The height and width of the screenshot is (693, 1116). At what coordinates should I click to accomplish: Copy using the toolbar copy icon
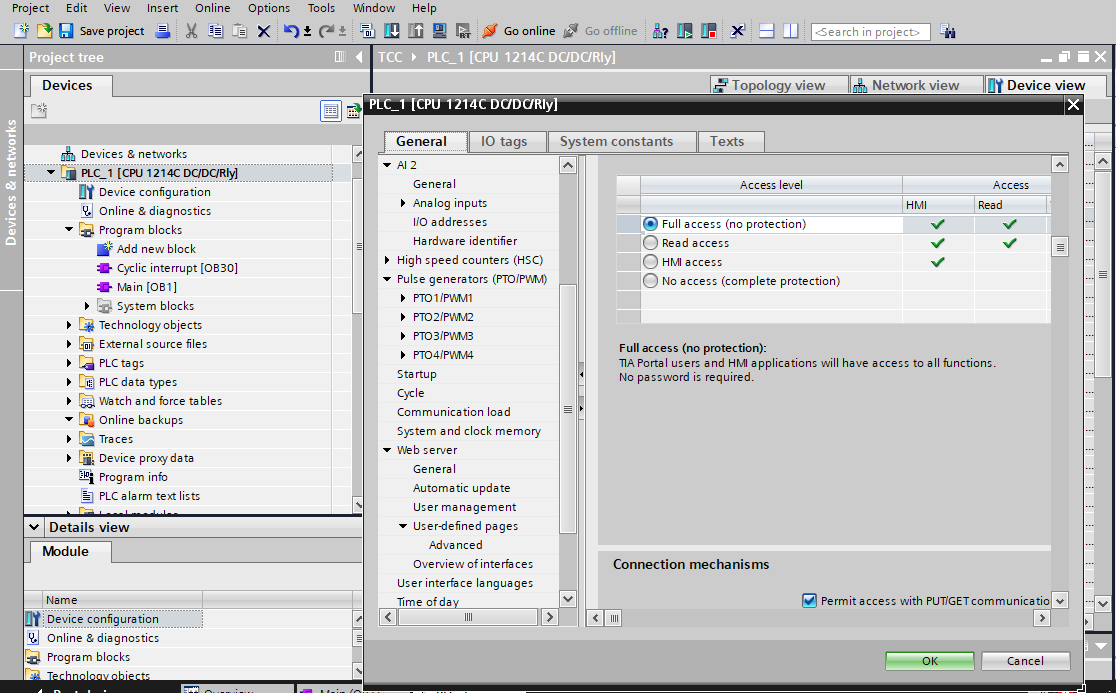point(215,31)
